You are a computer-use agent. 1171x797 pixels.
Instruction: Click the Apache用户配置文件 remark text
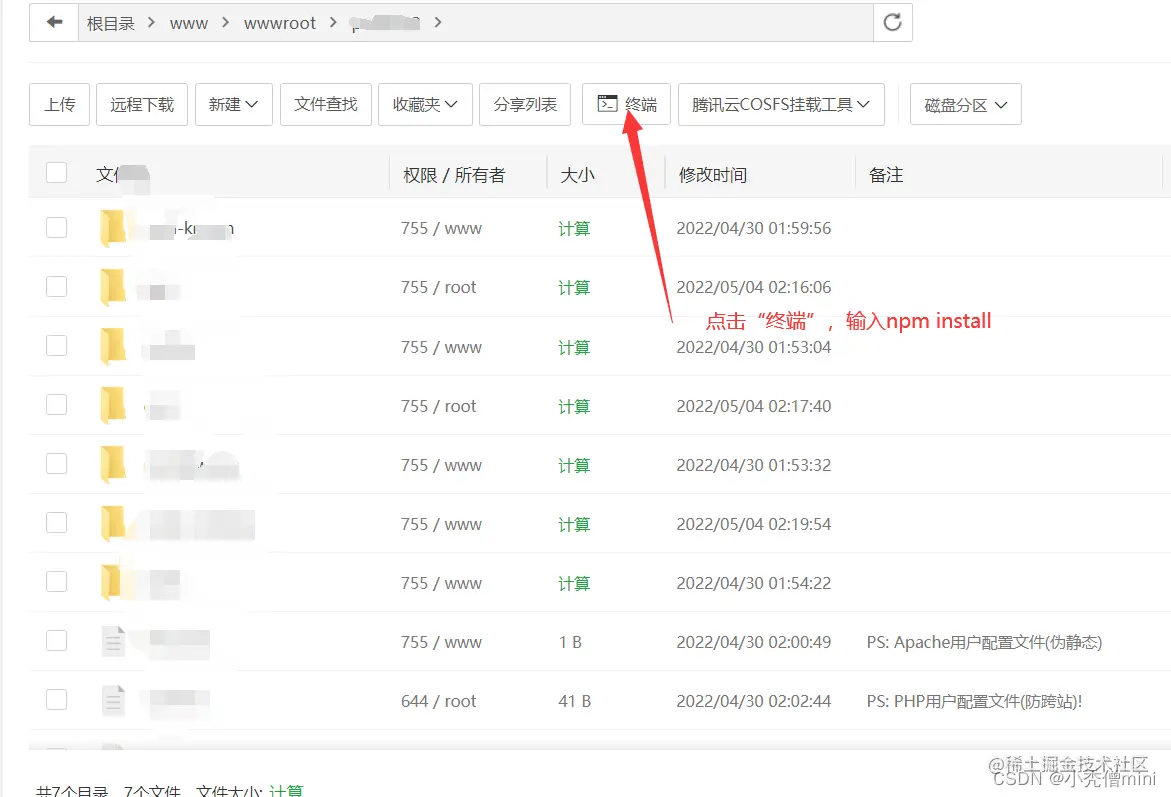pos(984,642)
